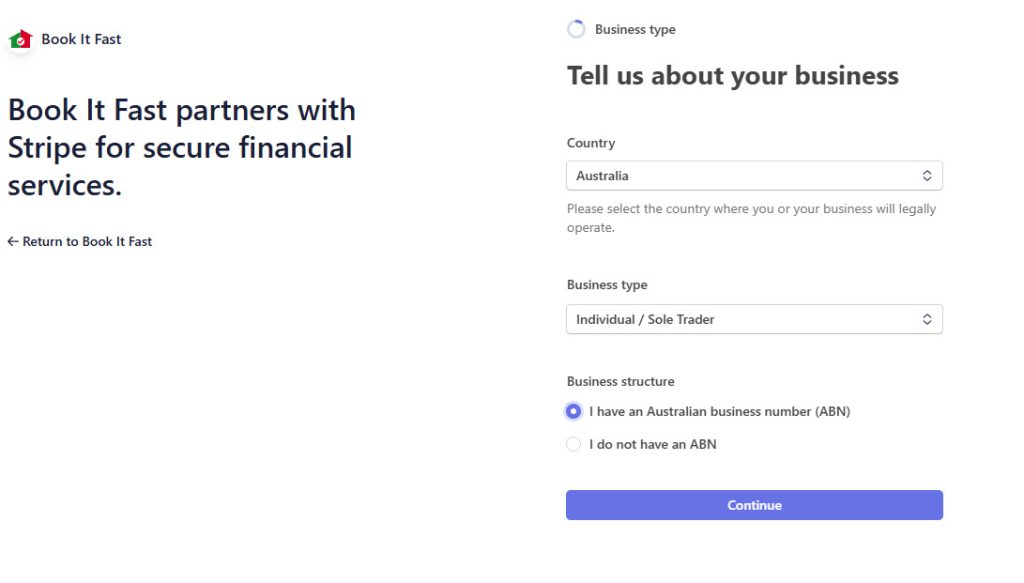Image resolution: width=1024 pixels, height=583 pixels.
Task: Click chevron arrows on Individual / Sole Trader selector
Action: point(927,320)
